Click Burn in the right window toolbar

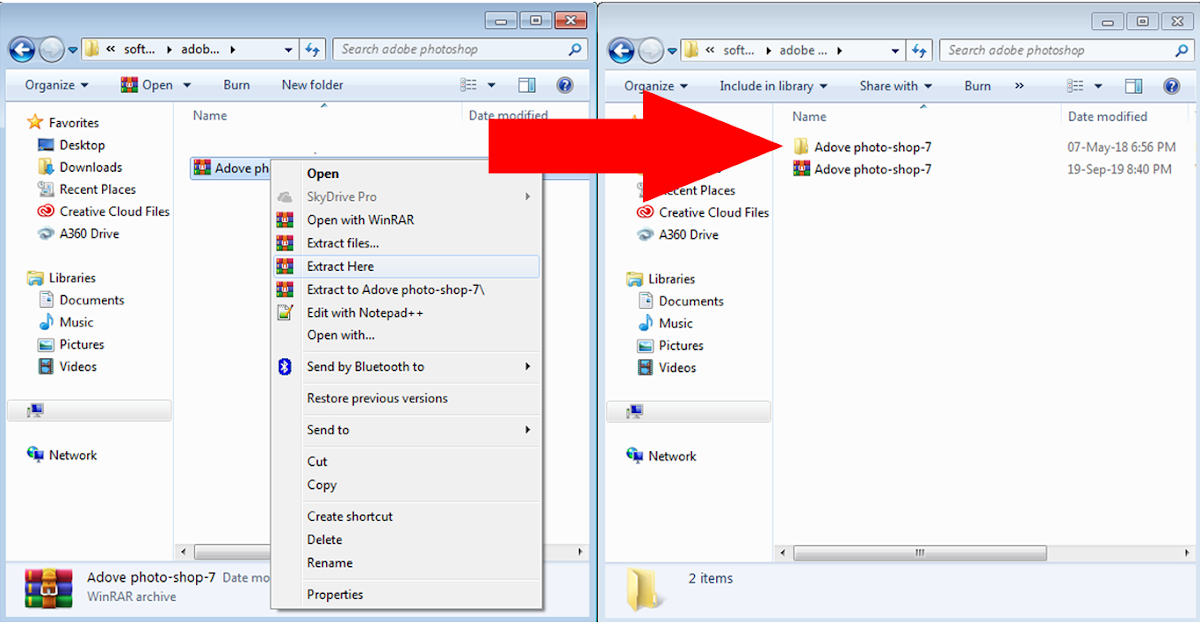977,86
